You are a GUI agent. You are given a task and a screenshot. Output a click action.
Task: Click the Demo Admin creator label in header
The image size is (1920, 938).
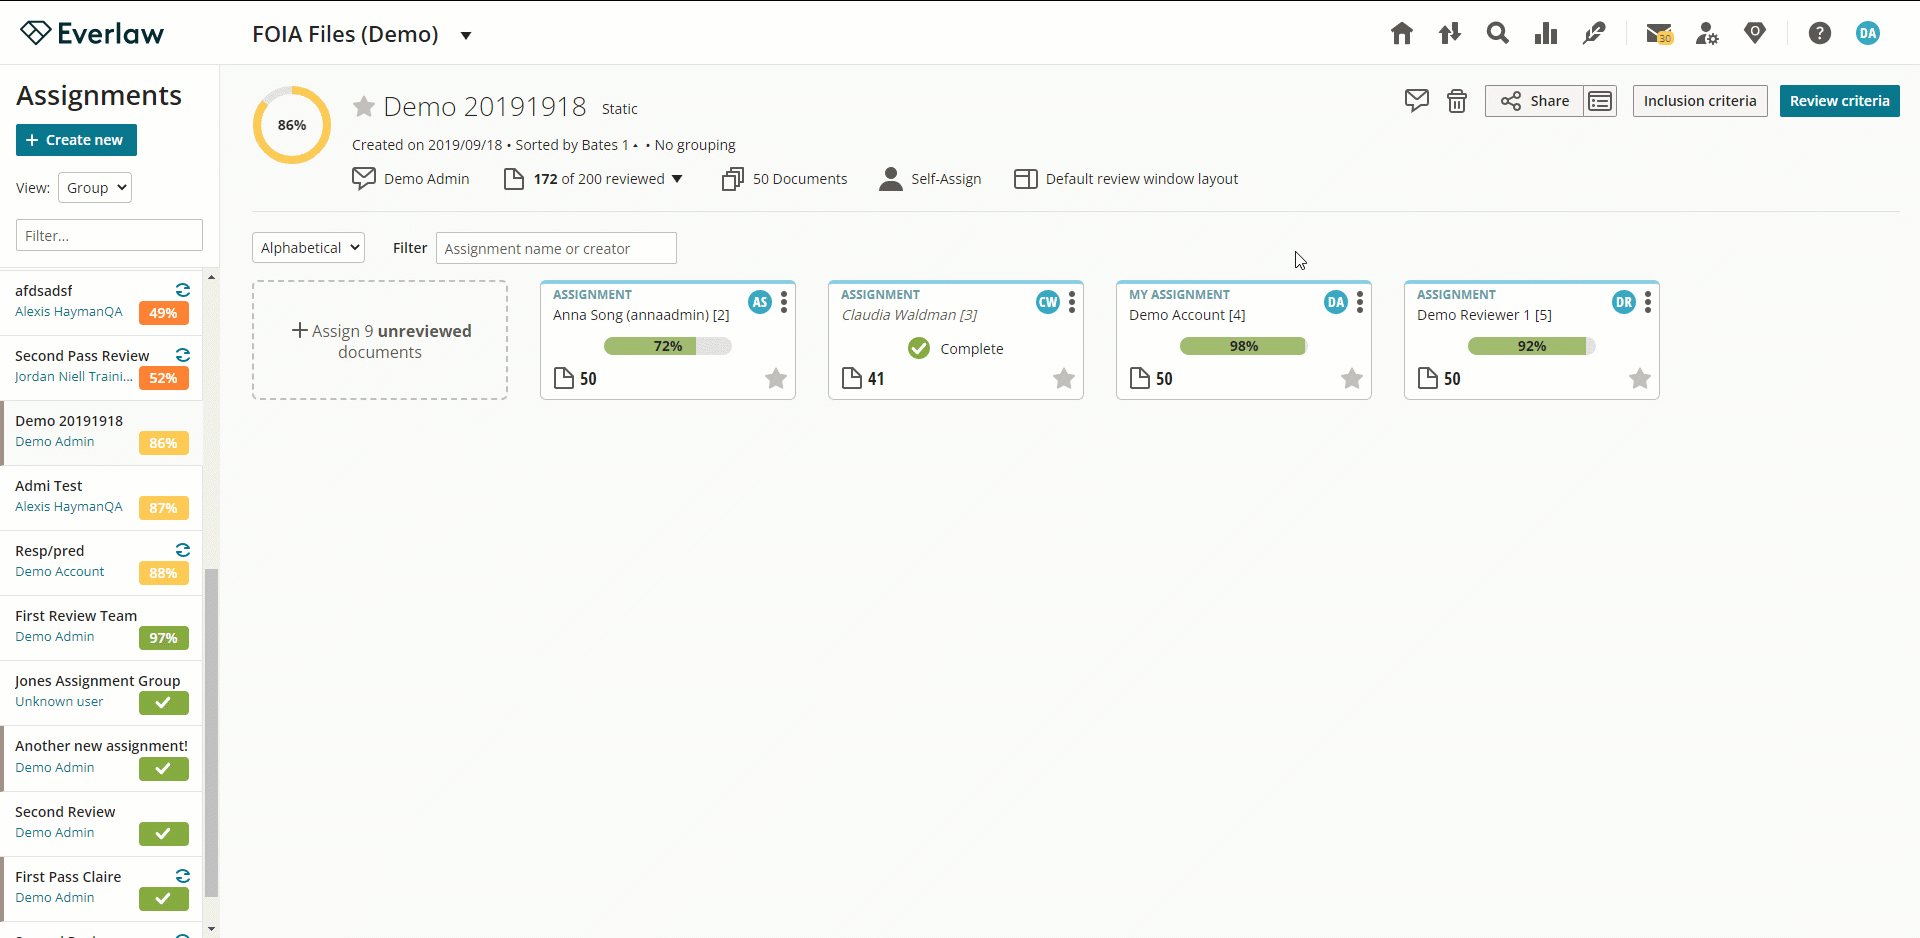426,179
